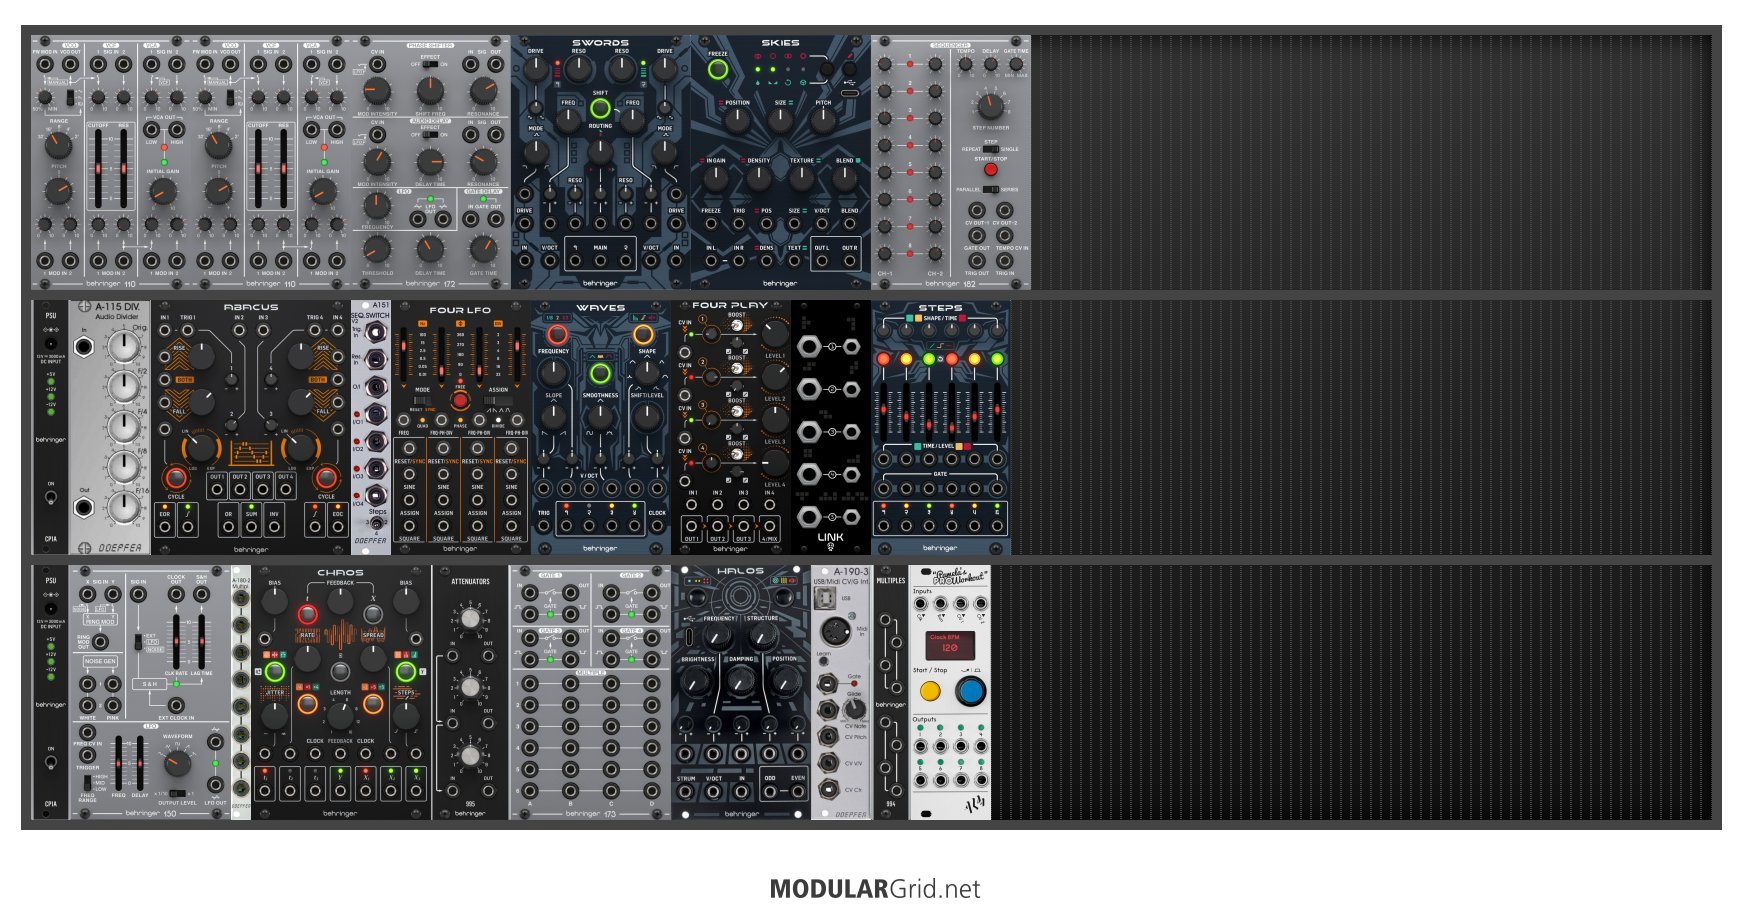Click the WAVEFORM knob on the 150 LFO

[x=177, y=763]
